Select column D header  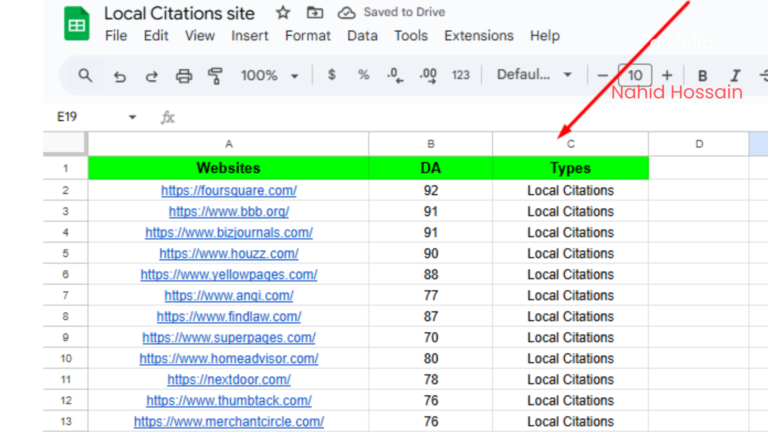pos(699,144)
